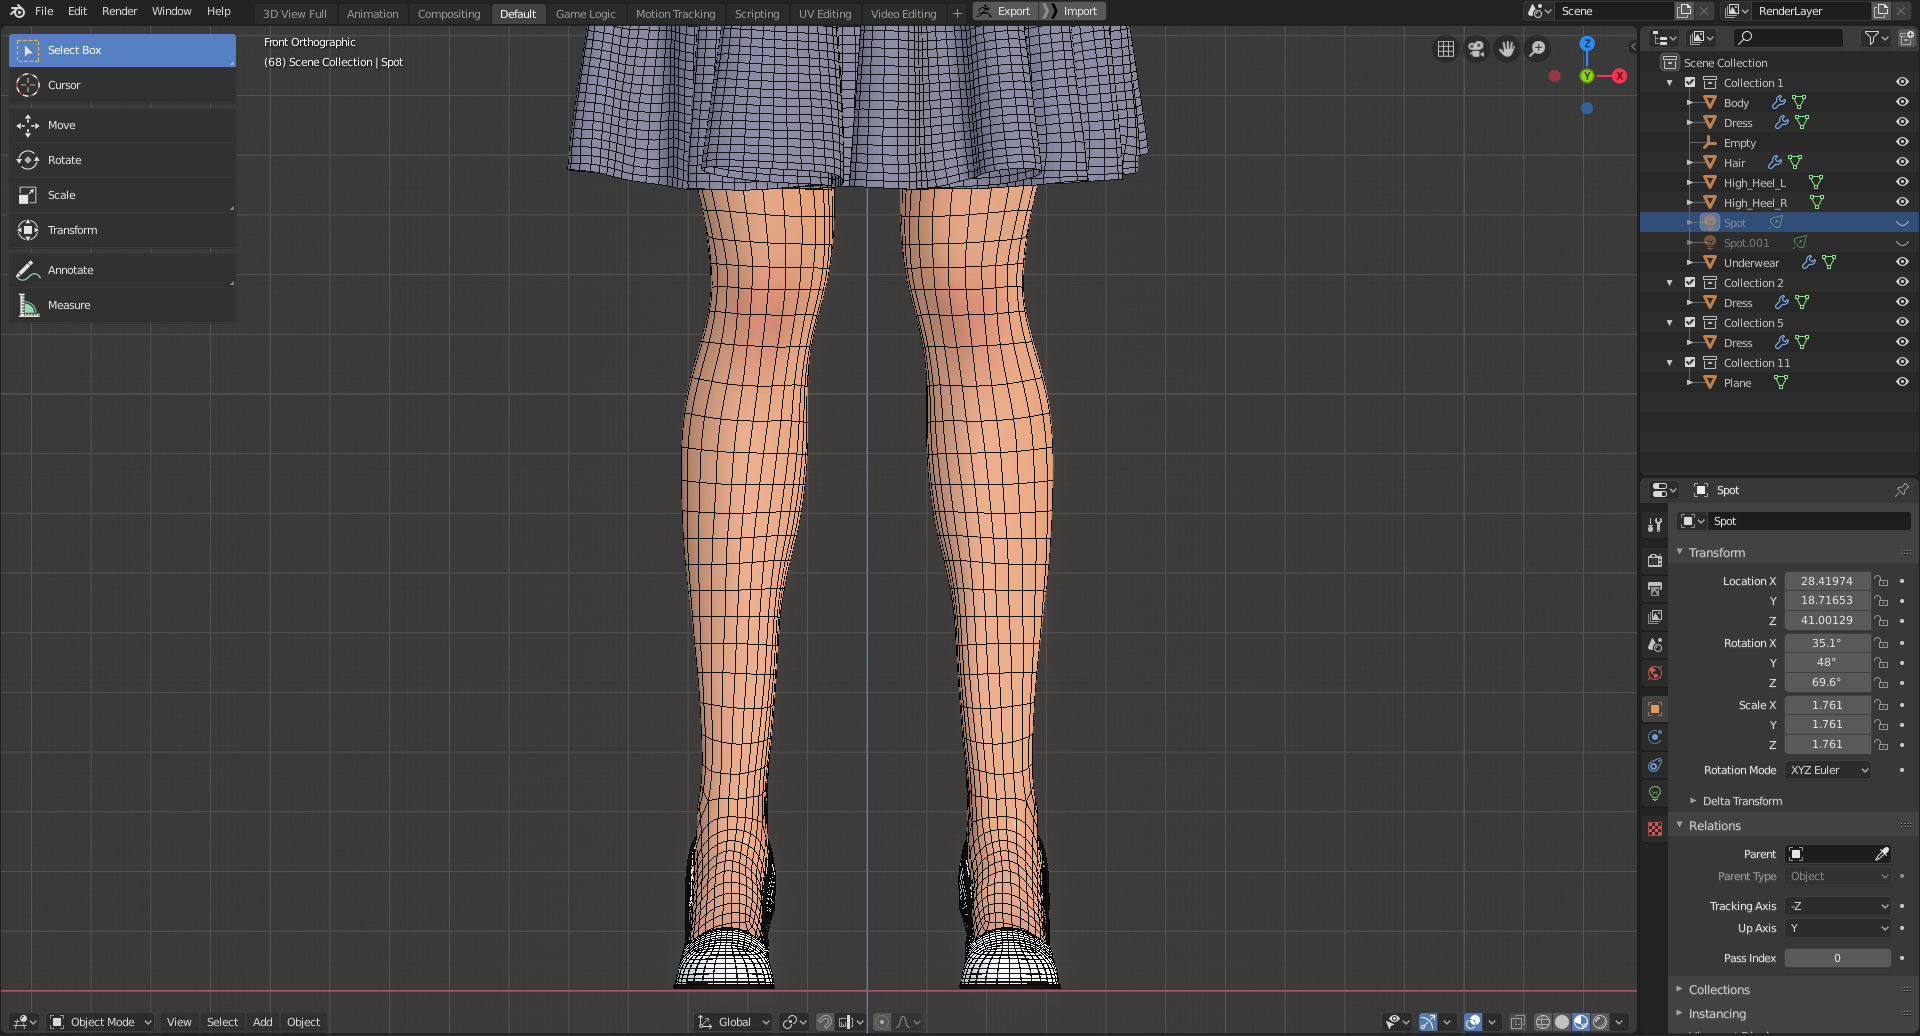Open the Tracking Axis dropdown
The width and height of the screenshot is (1920, 1036).
1838,906
